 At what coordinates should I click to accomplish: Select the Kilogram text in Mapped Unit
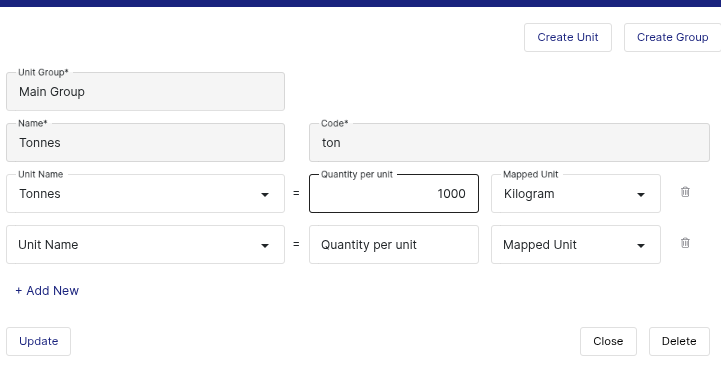[x=529, y=194]
